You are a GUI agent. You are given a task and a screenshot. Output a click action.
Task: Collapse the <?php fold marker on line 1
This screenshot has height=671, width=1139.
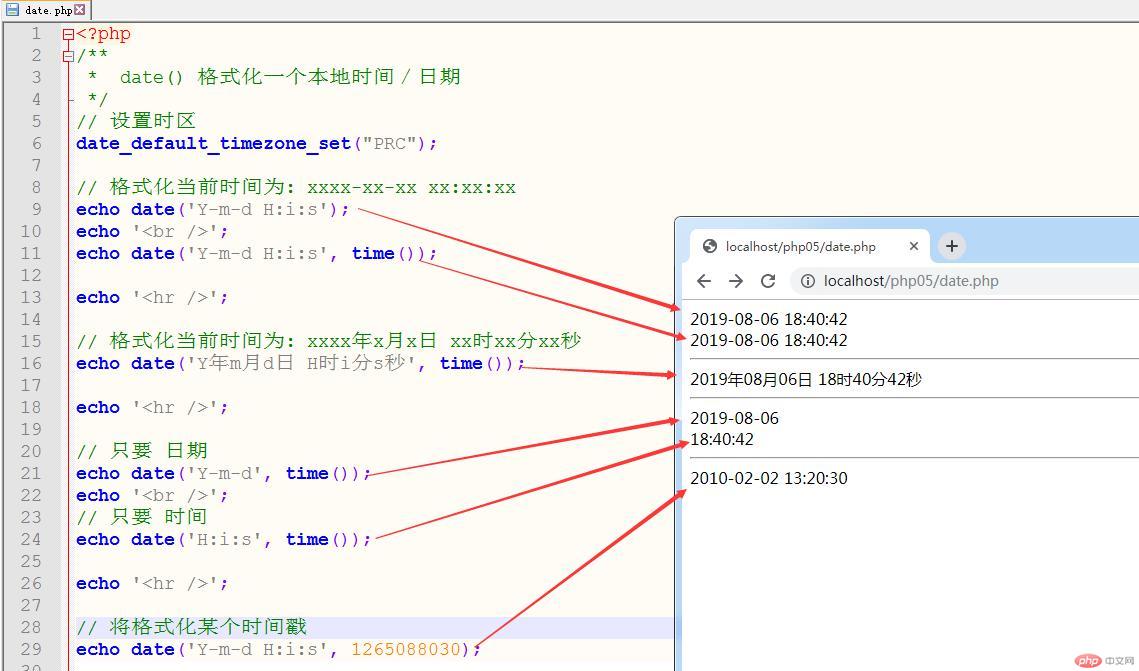pyautogui.click(x=68, y=34)
